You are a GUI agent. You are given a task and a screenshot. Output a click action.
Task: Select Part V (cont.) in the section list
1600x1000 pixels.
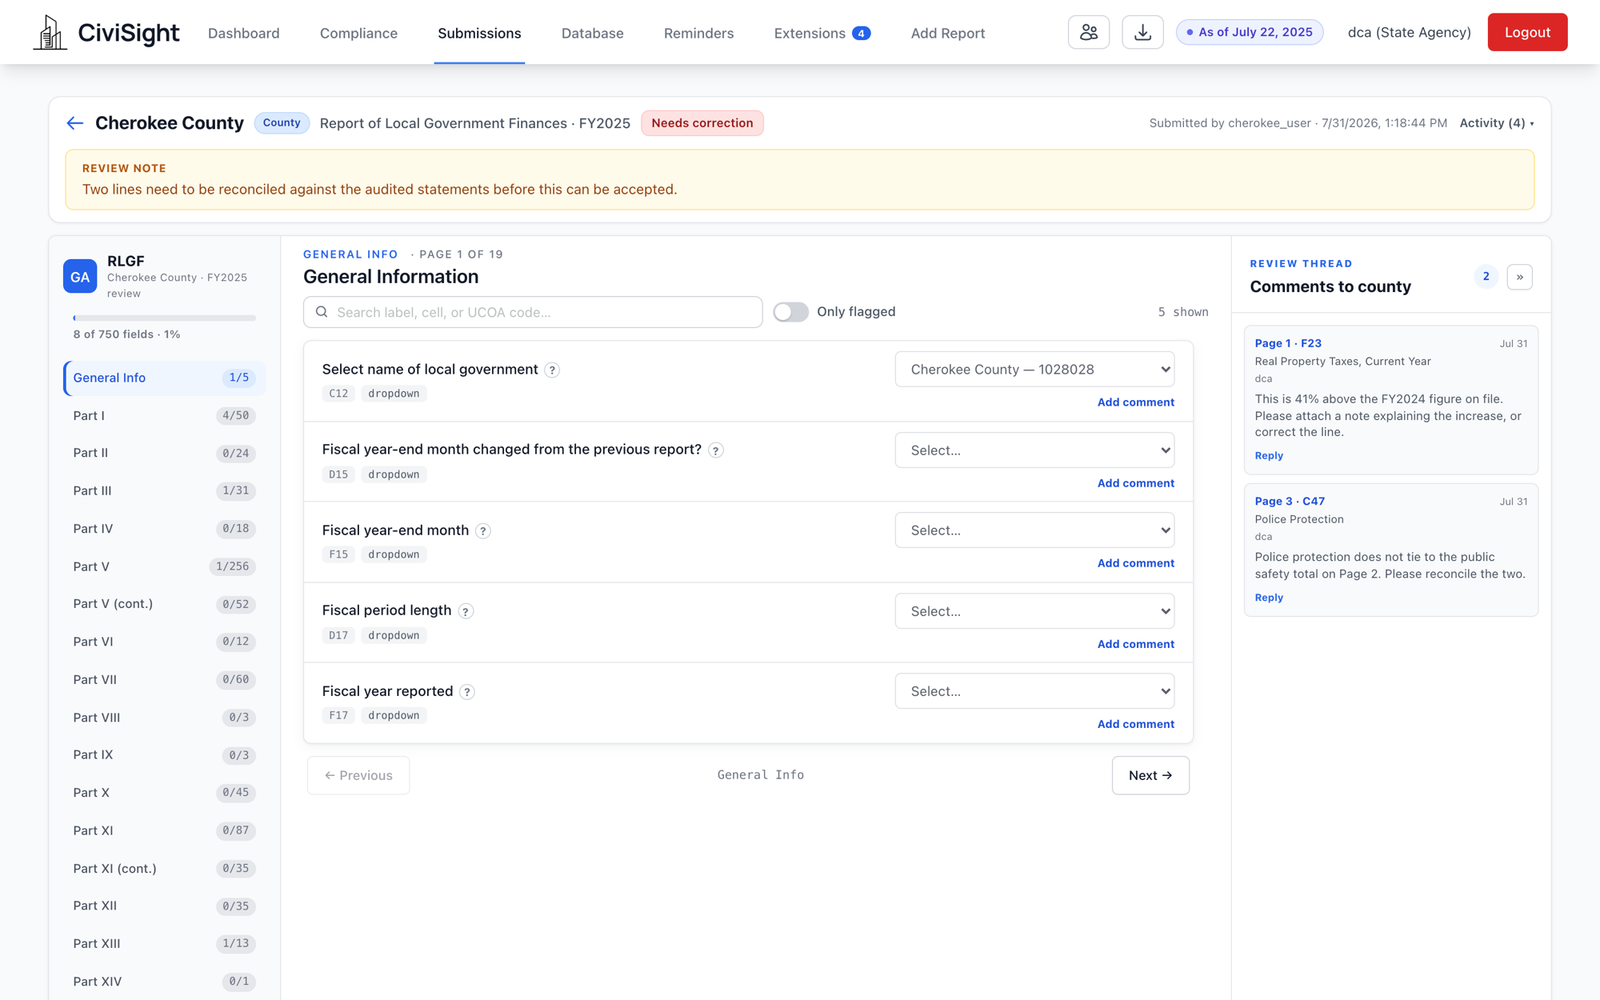[164, 604]
